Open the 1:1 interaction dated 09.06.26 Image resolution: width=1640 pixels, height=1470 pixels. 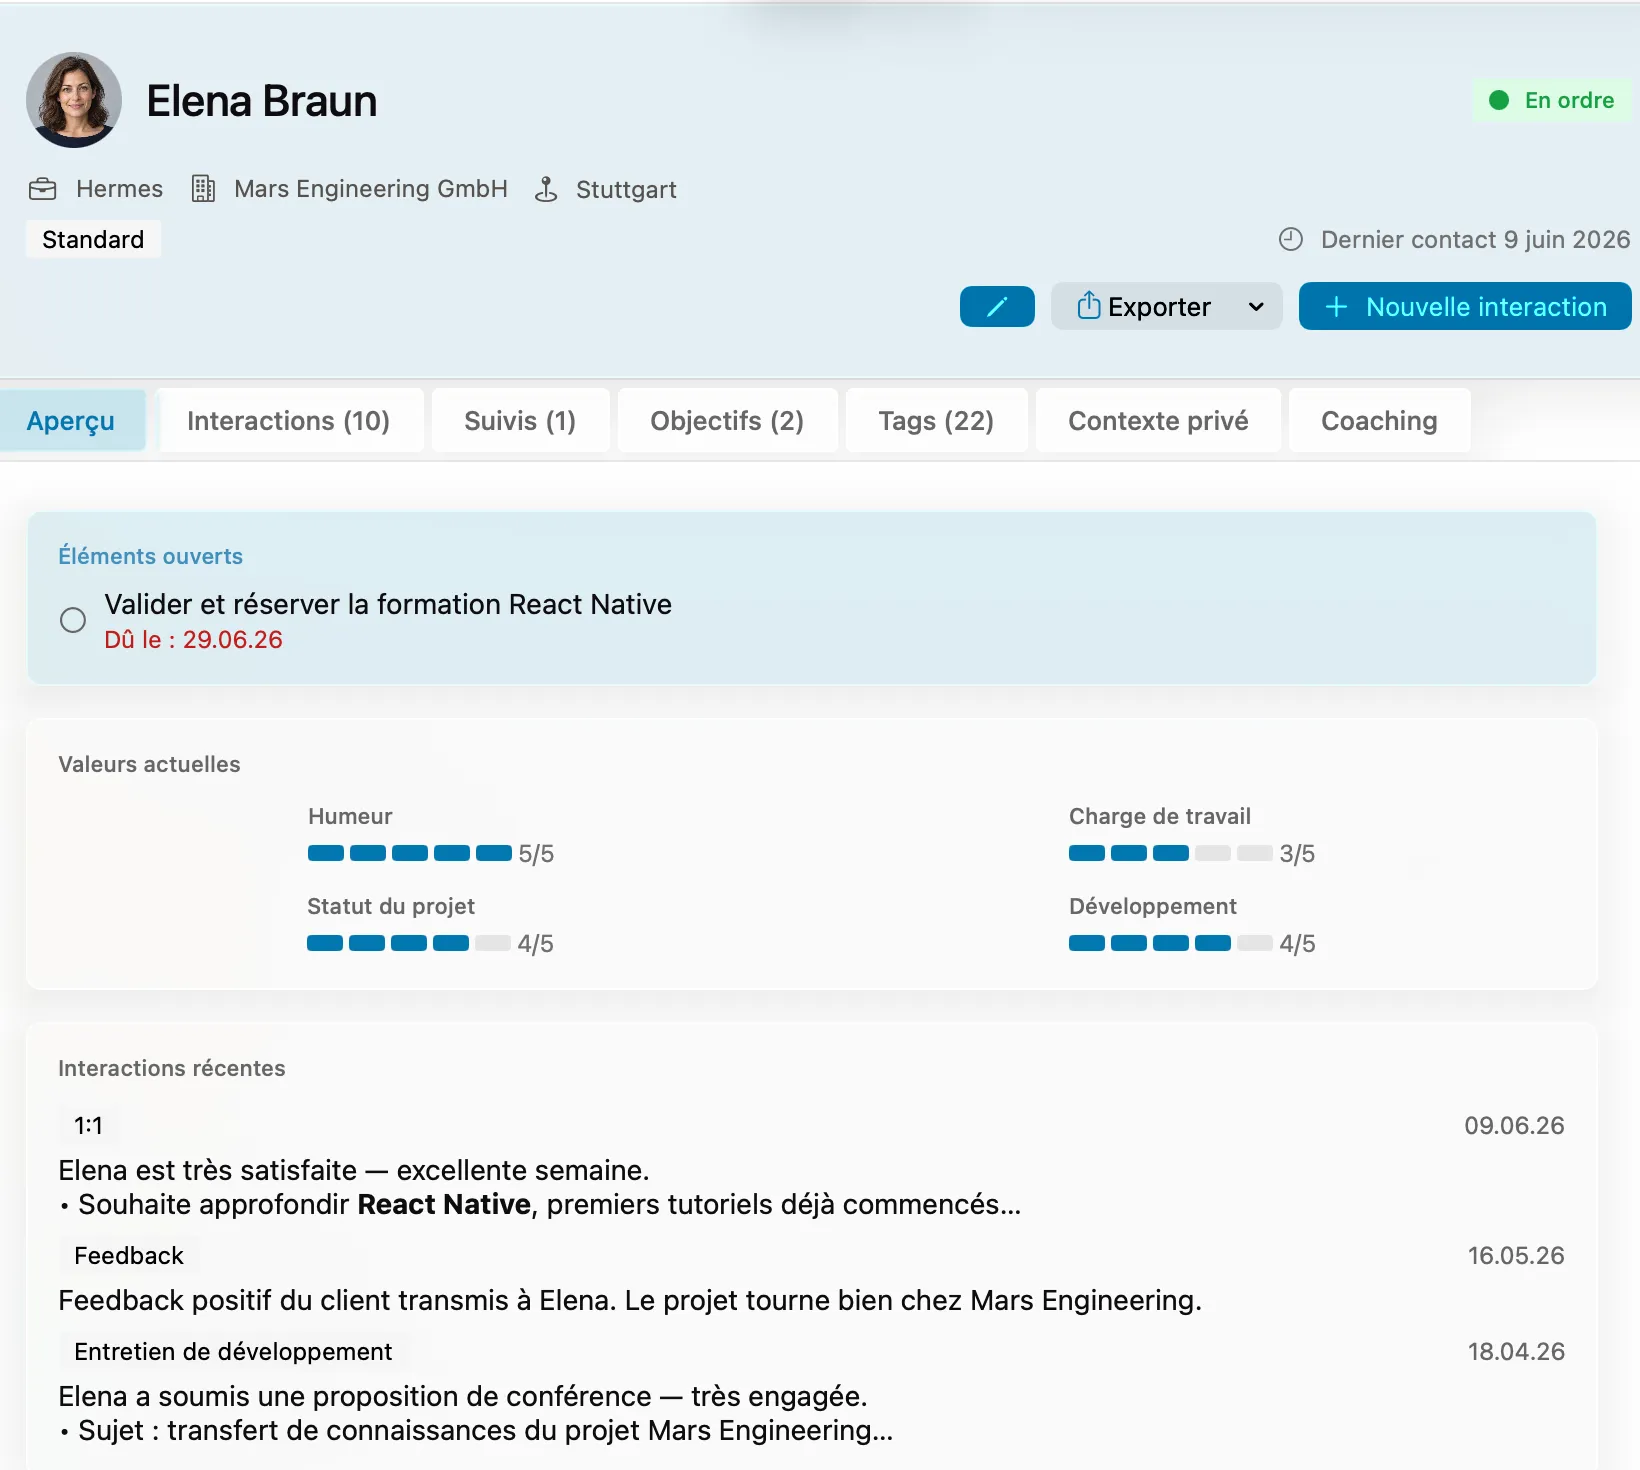point(811,1164)
